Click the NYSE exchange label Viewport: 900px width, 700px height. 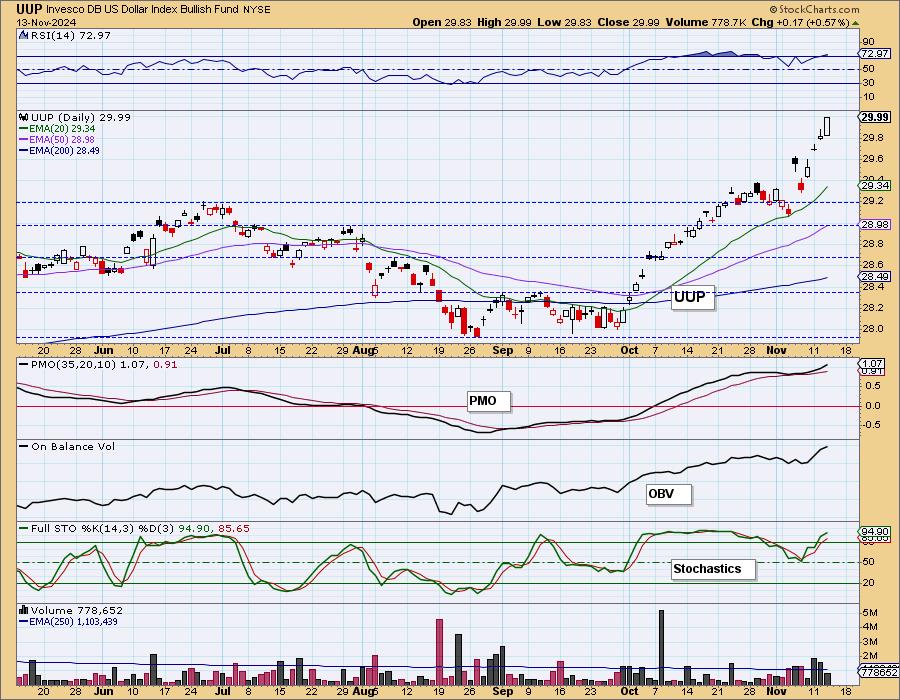click(256, 10)
